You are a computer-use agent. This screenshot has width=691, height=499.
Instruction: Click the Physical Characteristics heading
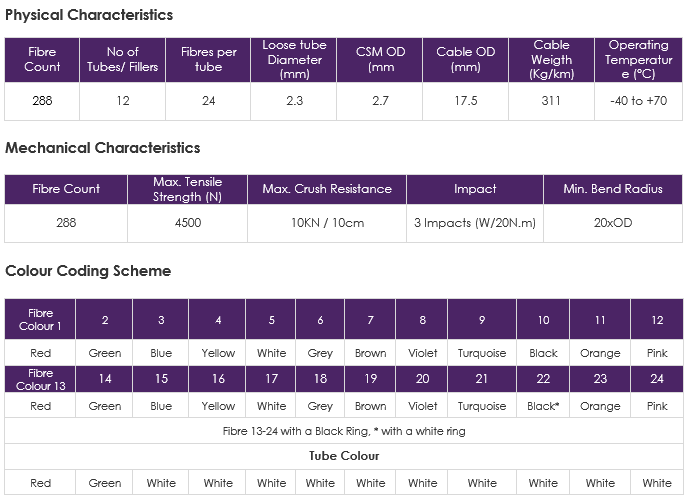(x=89, y=15)
